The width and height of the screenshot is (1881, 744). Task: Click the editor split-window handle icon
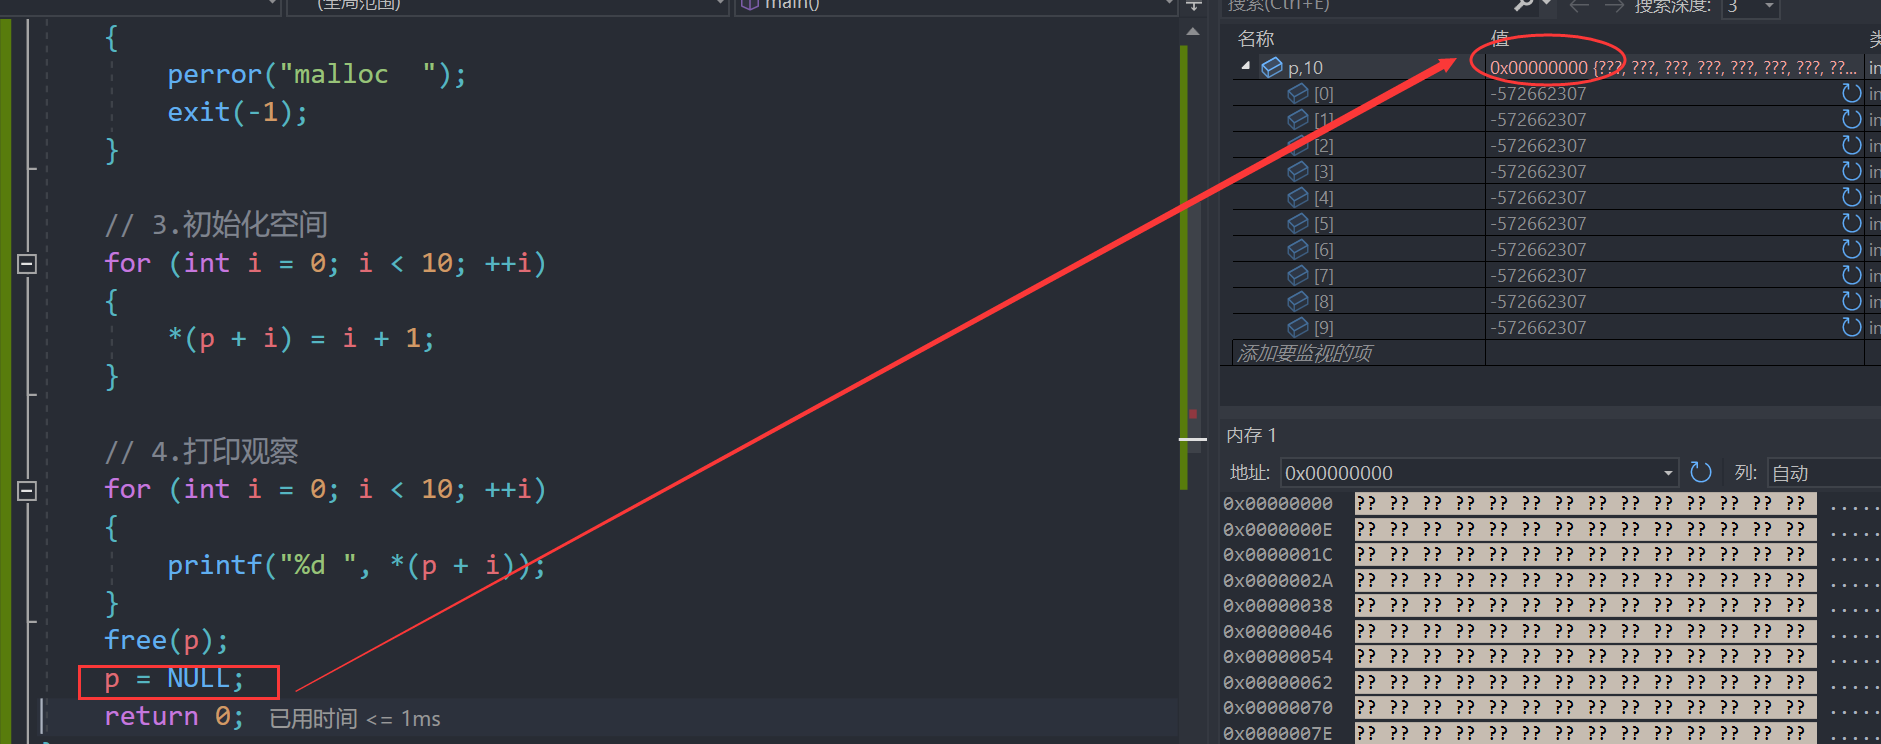click(1192, 6)
